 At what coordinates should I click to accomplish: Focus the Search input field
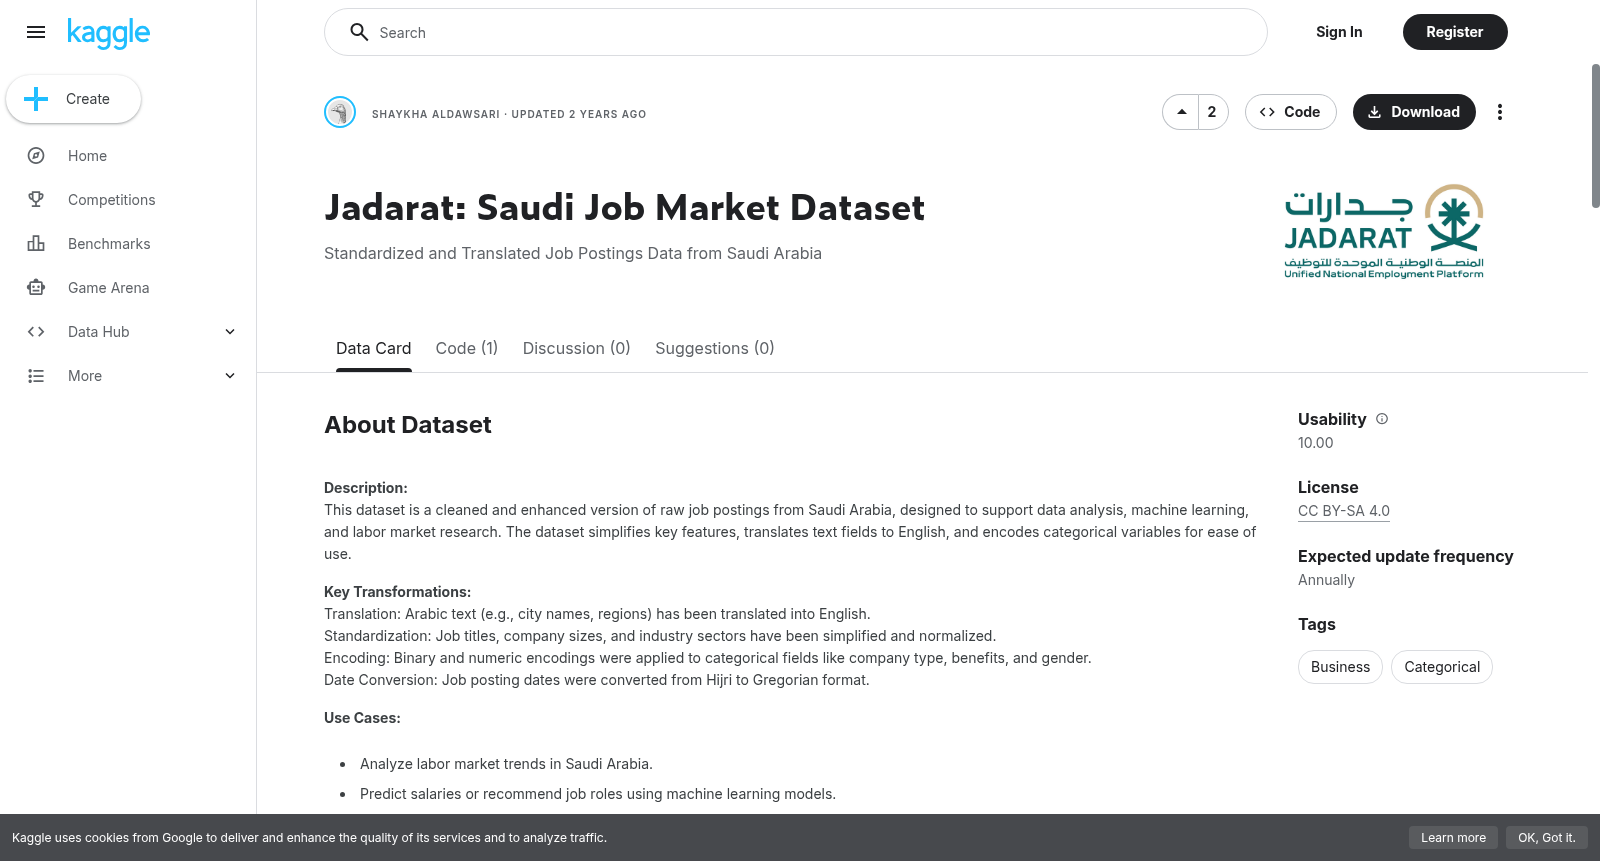tap(796, 32)
